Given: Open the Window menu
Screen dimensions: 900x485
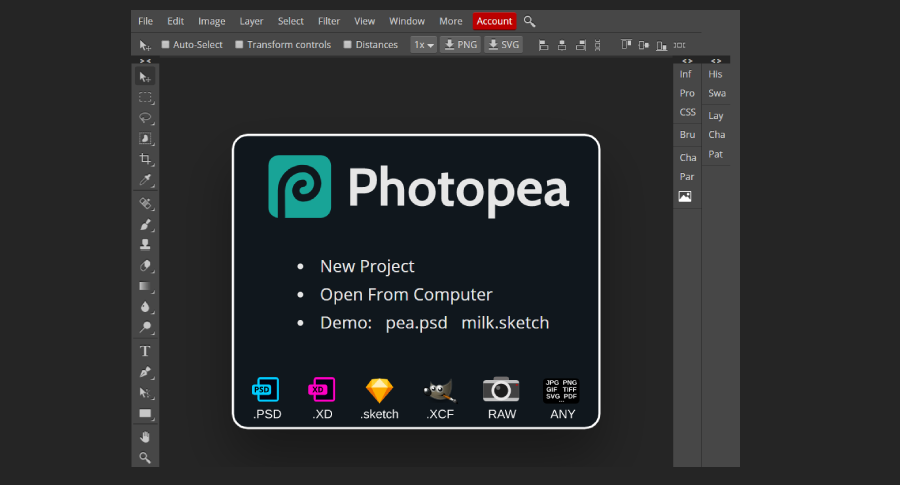Looking at the screenshot, I should 407,21.
